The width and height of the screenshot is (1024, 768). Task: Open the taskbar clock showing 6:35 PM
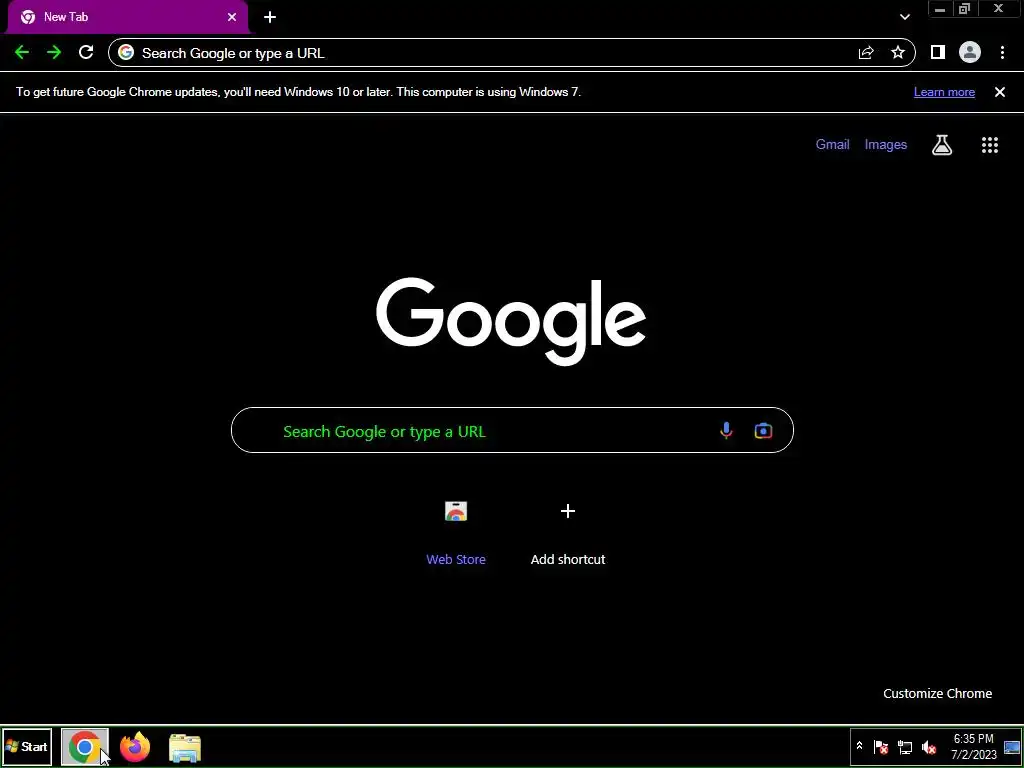(974, 747)
